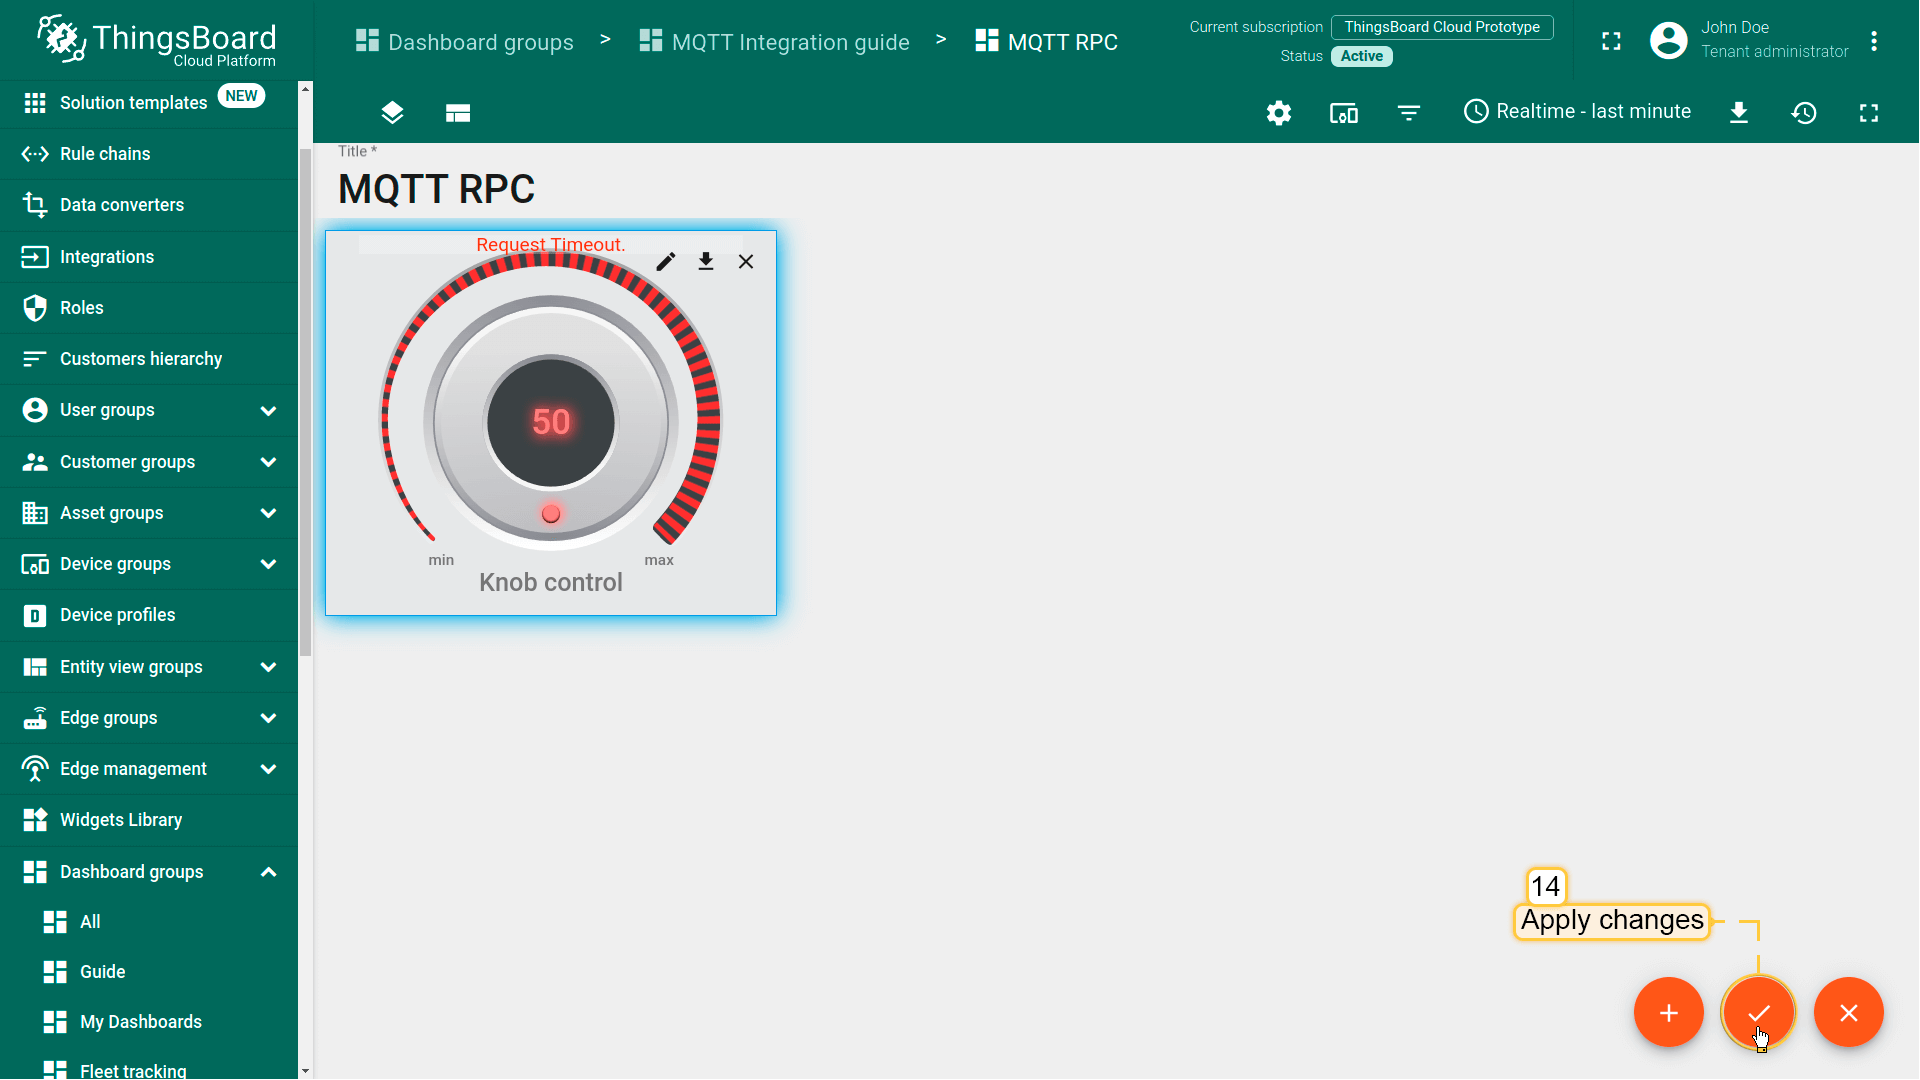Collapse the Dashboard groups section
The image size is (1920, 1080).
(268, 872)
